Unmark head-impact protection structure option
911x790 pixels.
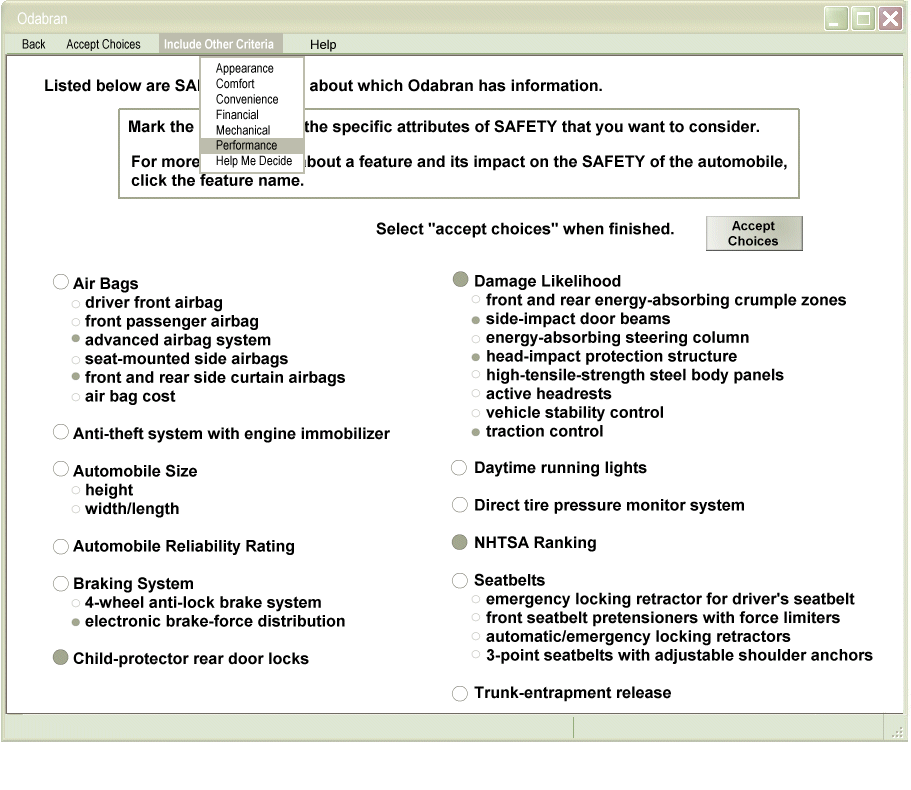(x=476, y=357)
